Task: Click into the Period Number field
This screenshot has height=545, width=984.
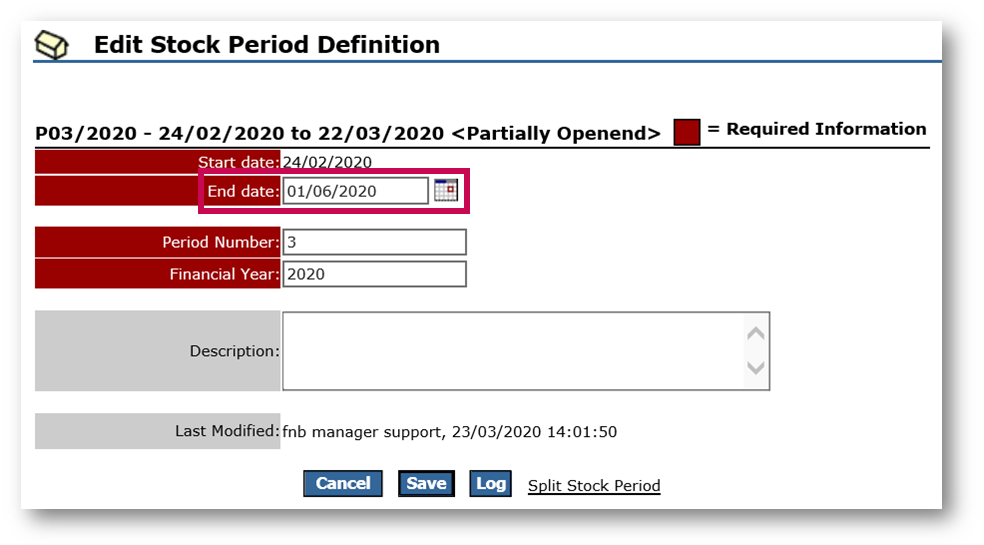Action: [374, 242]
